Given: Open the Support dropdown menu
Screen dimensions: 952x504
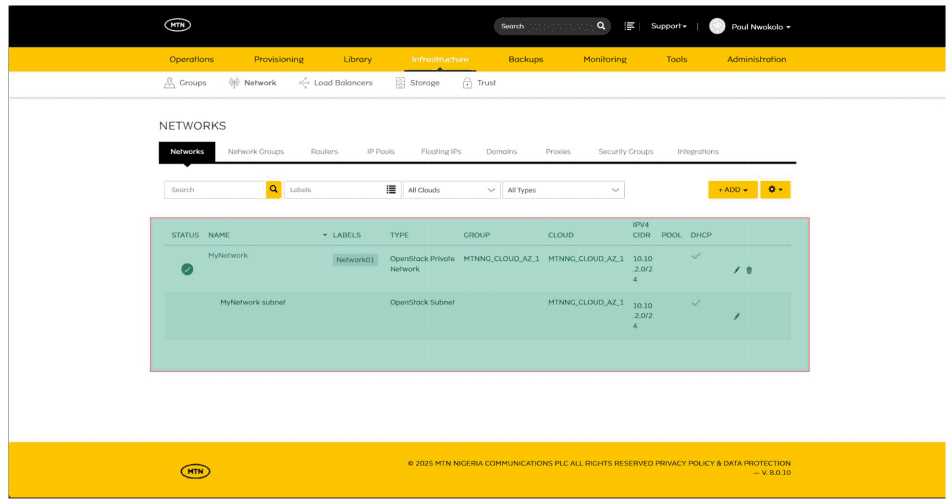Looking at the screenshot, I should pos(668,26).
